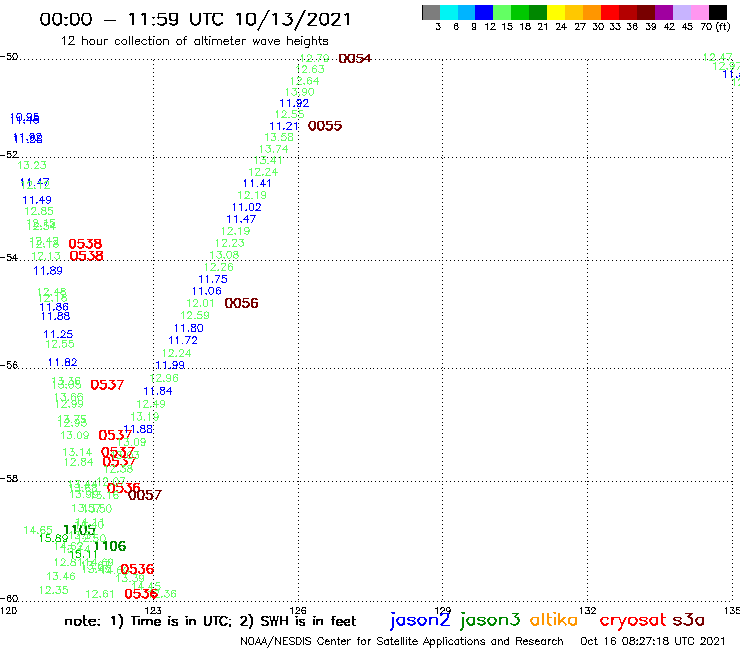Click wave height value '12.26'
Image resolution: width=740 pixels, height=650 pixels.
pos(219,267)
